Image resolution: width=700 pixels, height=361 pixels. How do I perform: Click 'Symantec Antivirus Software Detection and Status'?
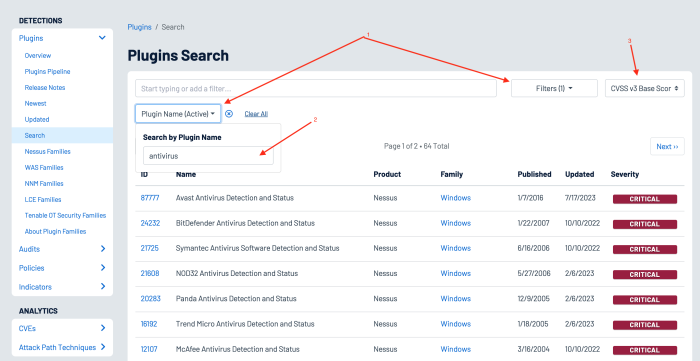click(258, 248)
